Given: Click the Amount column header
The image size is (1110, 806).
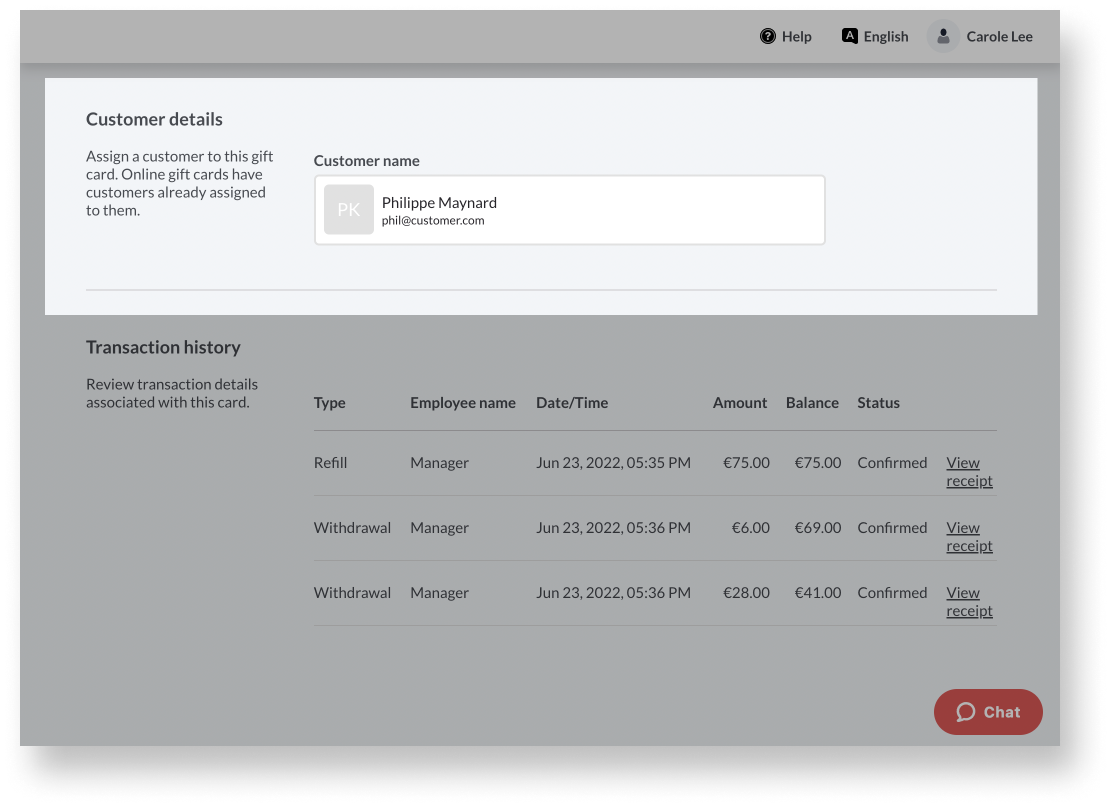Looking at the screenshot, I should click(740, 403).
